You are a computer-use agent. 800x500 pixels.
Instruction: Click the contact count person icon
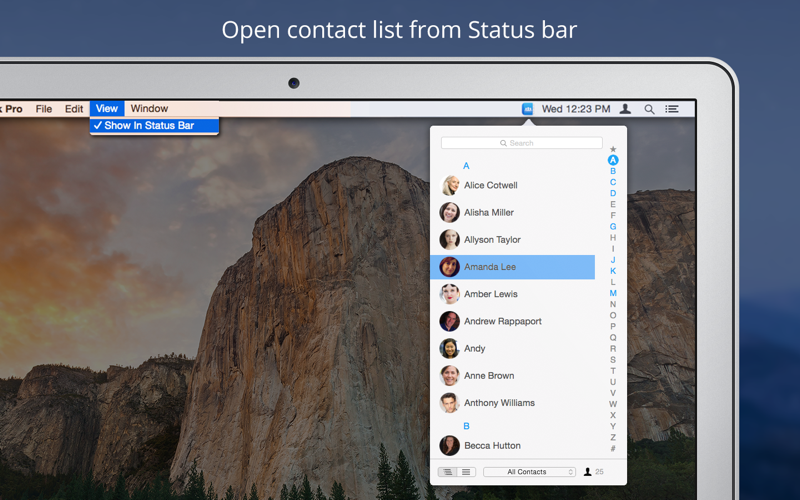(x=588, y=472)
